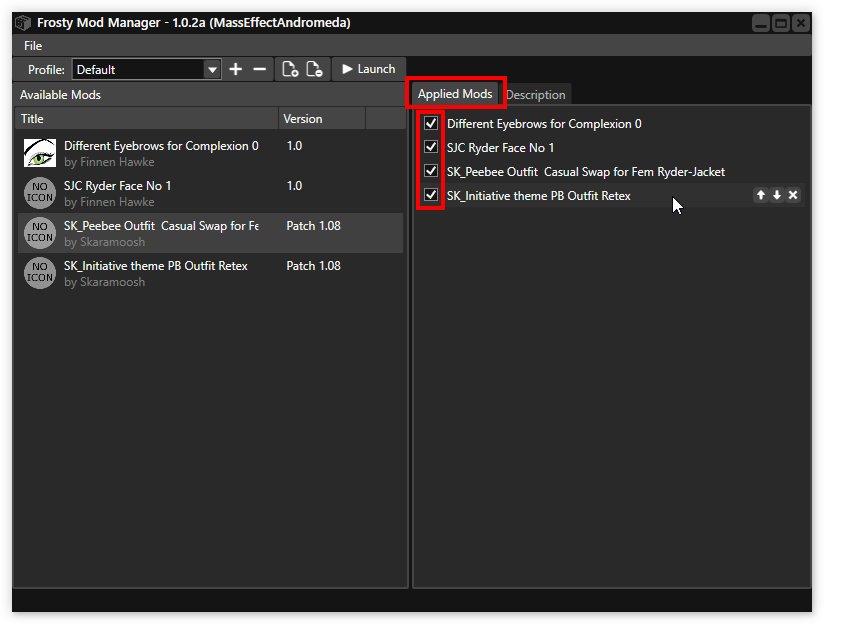The image size is (846, 633).
Task: Uncheck Different Eyebrows for Complexion 0
Action: click(431, 124)
